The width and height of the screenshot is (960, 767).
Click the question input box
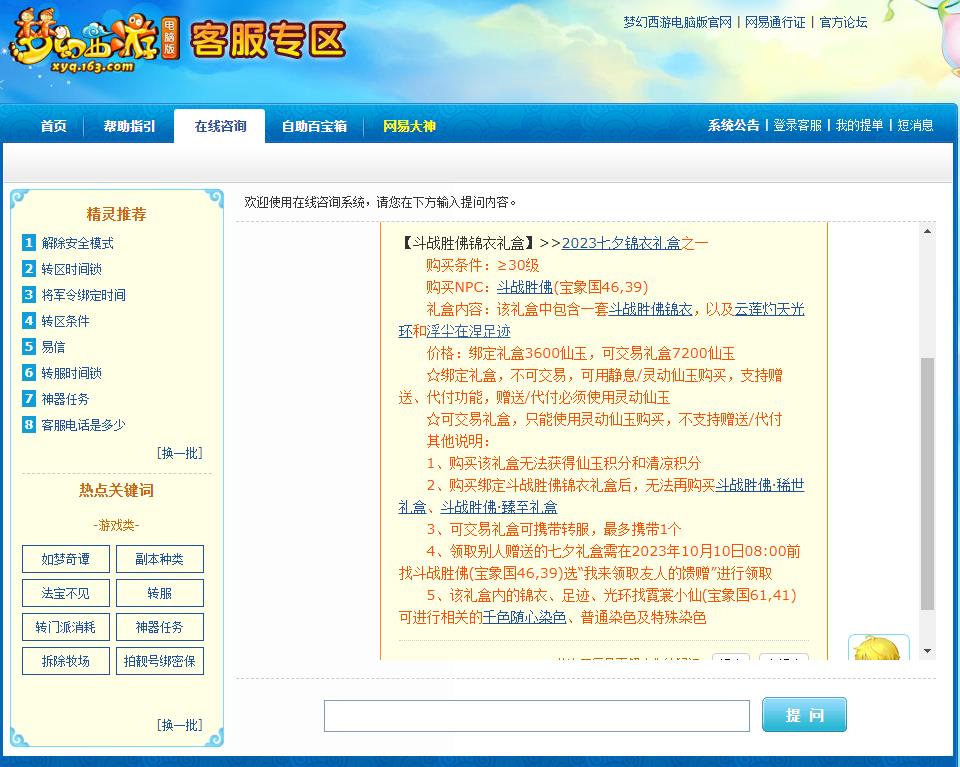pyautogui.click(x=537, y=715)
